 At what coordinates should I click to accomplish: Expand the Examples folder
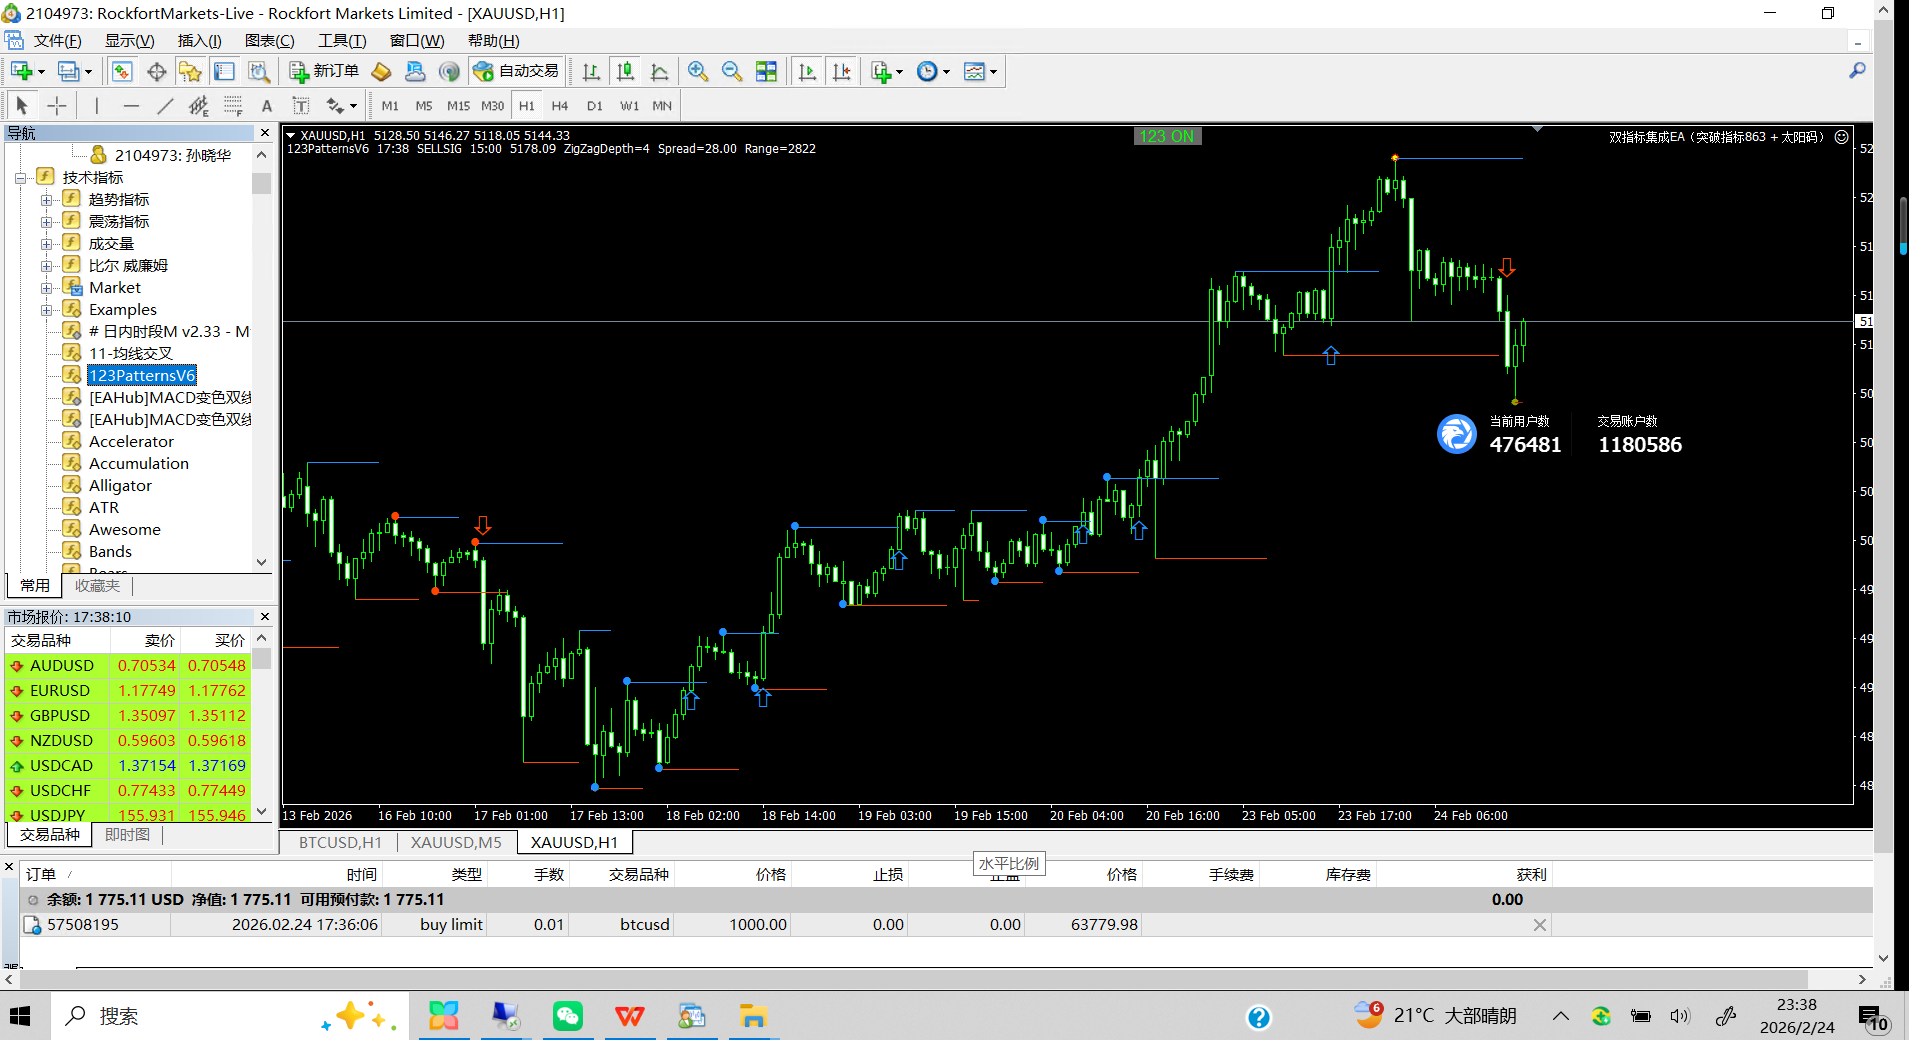click(46, 310)
